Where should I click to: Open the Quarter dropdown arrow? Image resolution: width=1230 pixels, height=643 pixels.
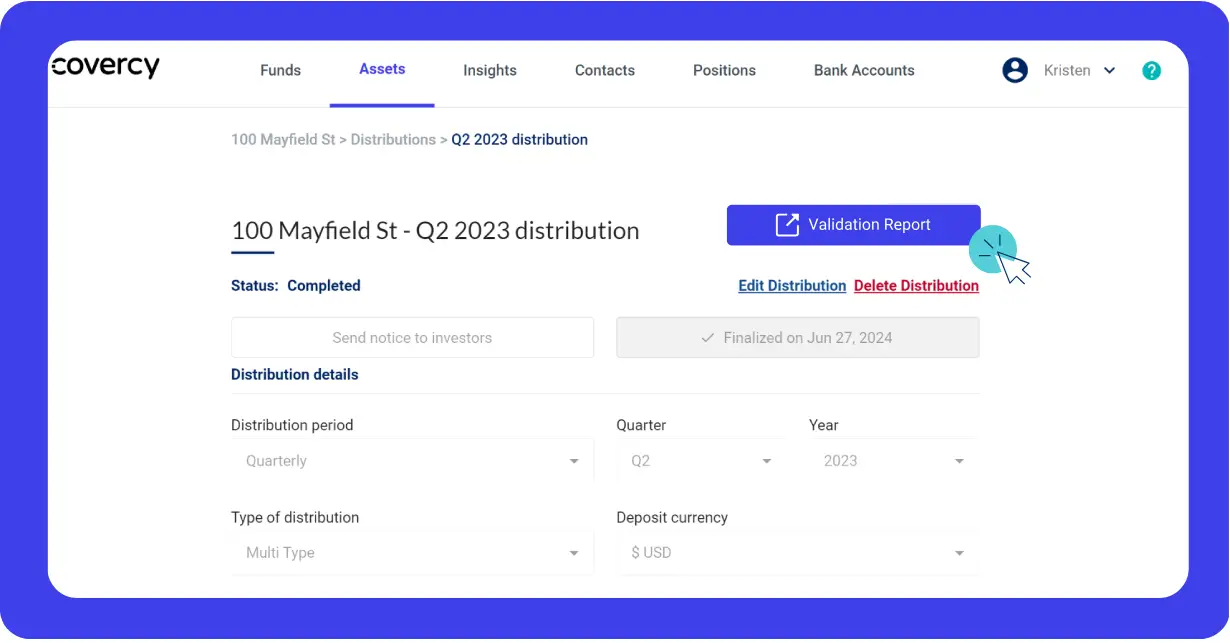(x=767, y=460)
